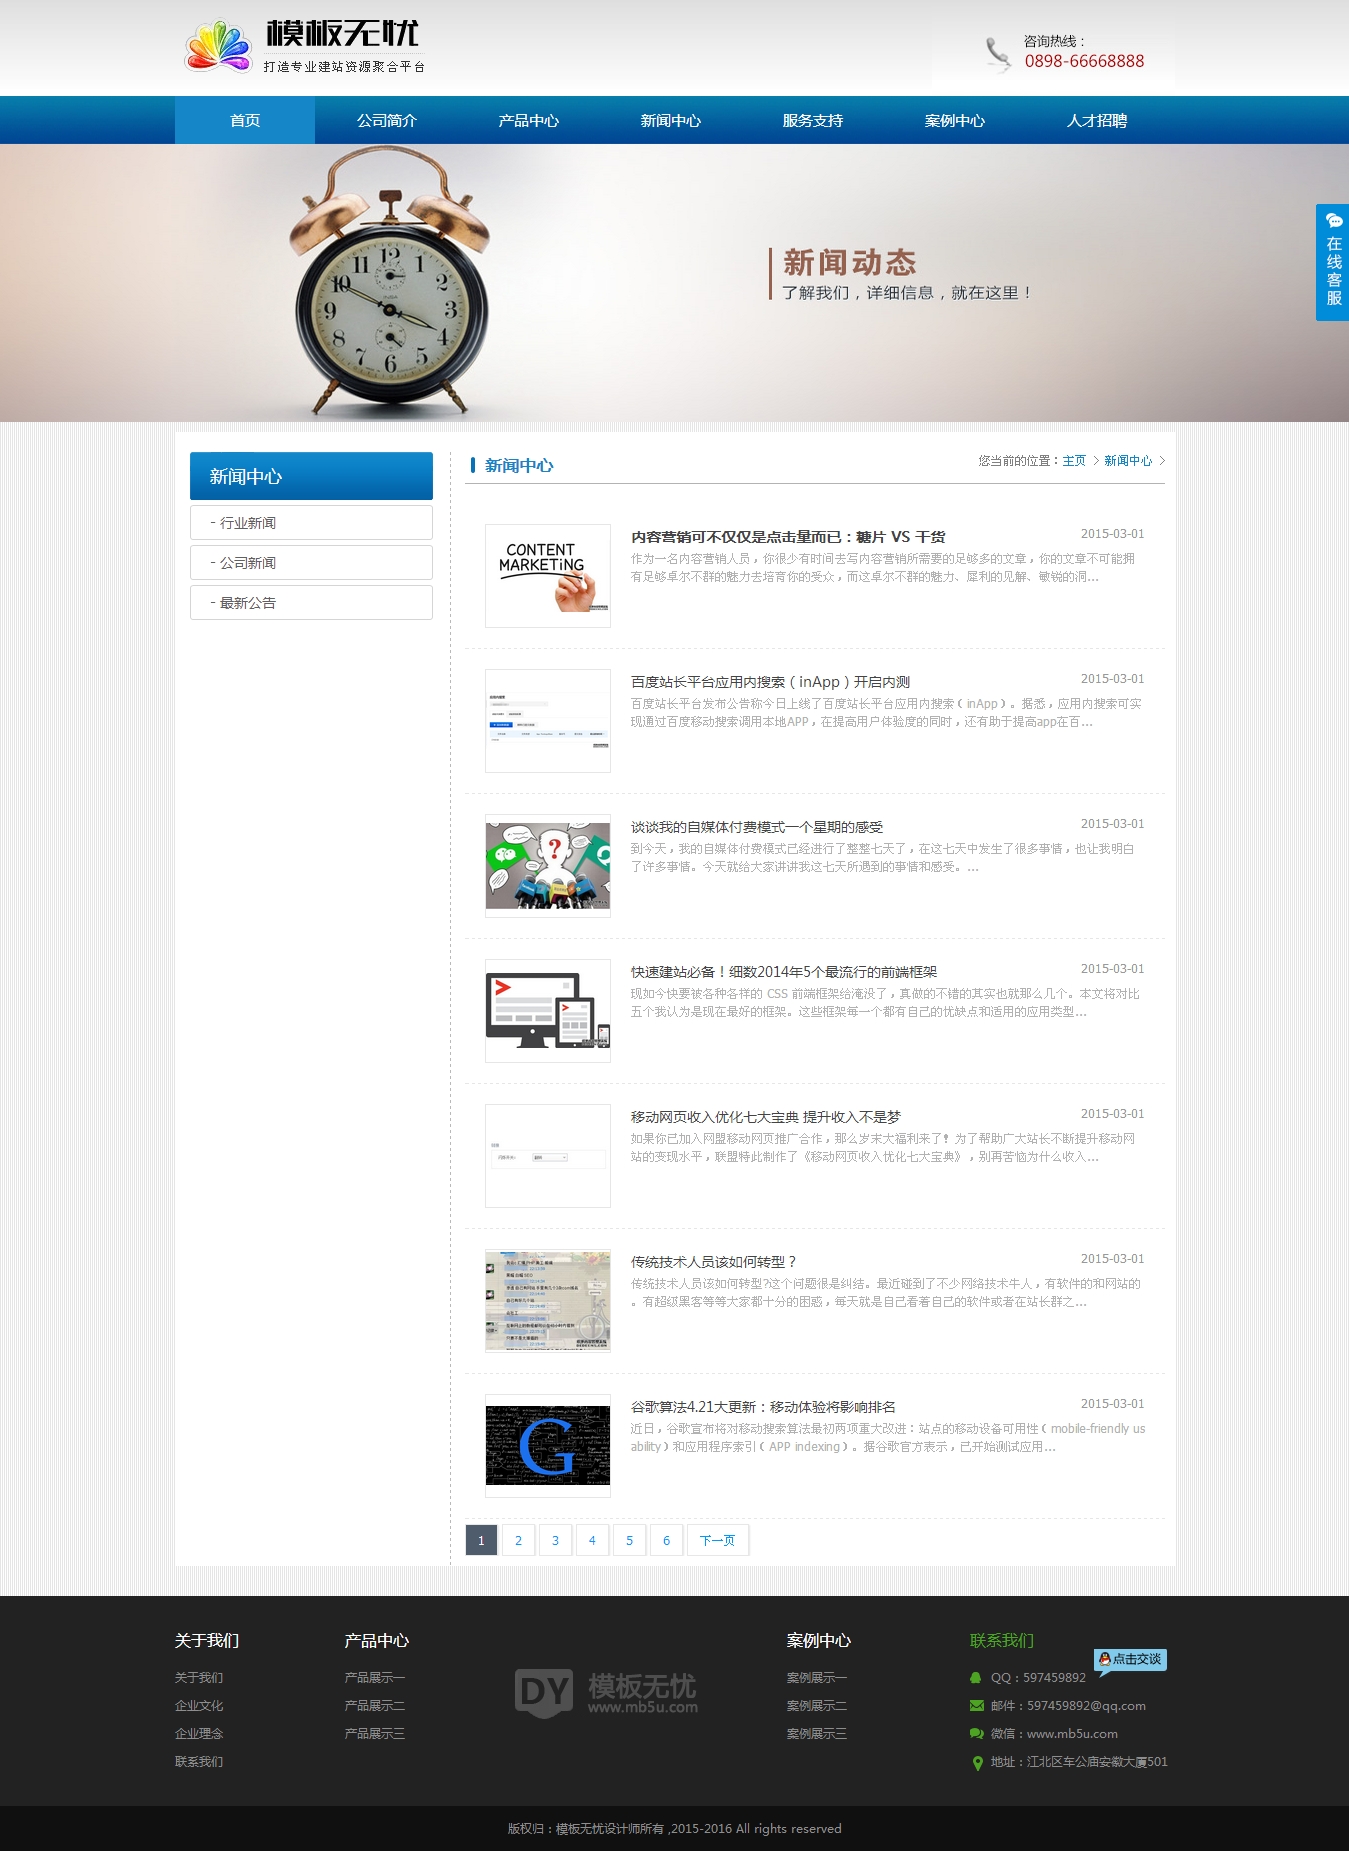
Task: Click the address location pin icon
Action: [977, 1763]
